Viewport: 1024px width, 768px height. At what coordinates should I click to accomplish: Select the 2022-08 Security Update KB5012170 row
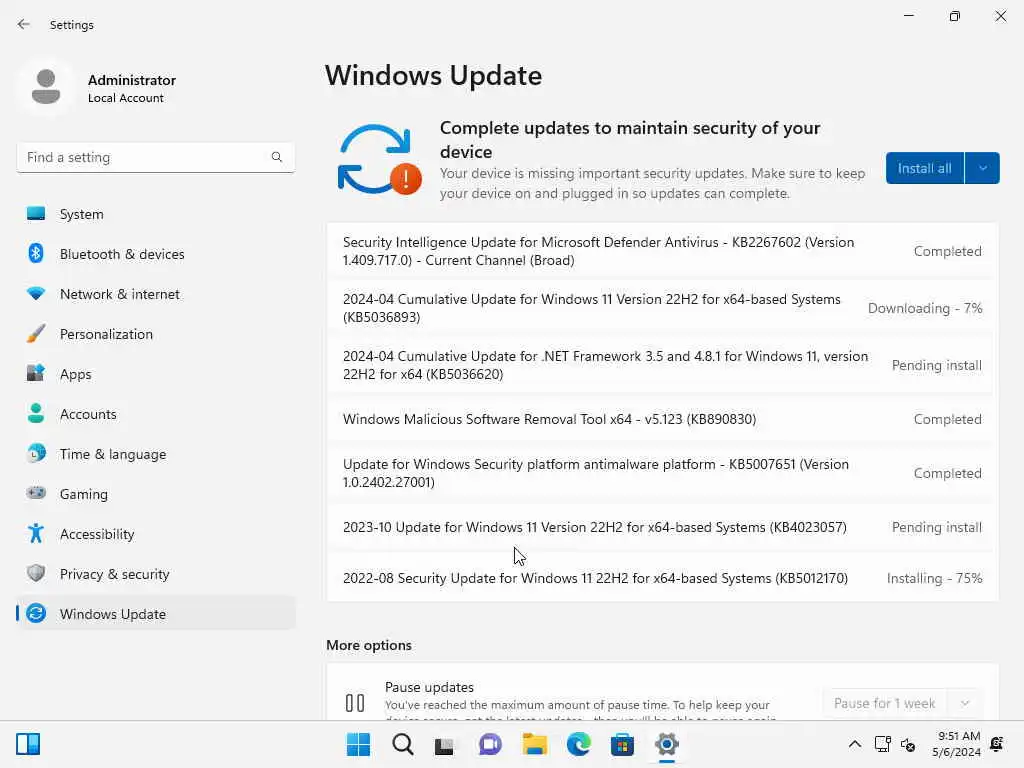coord(662,578)
